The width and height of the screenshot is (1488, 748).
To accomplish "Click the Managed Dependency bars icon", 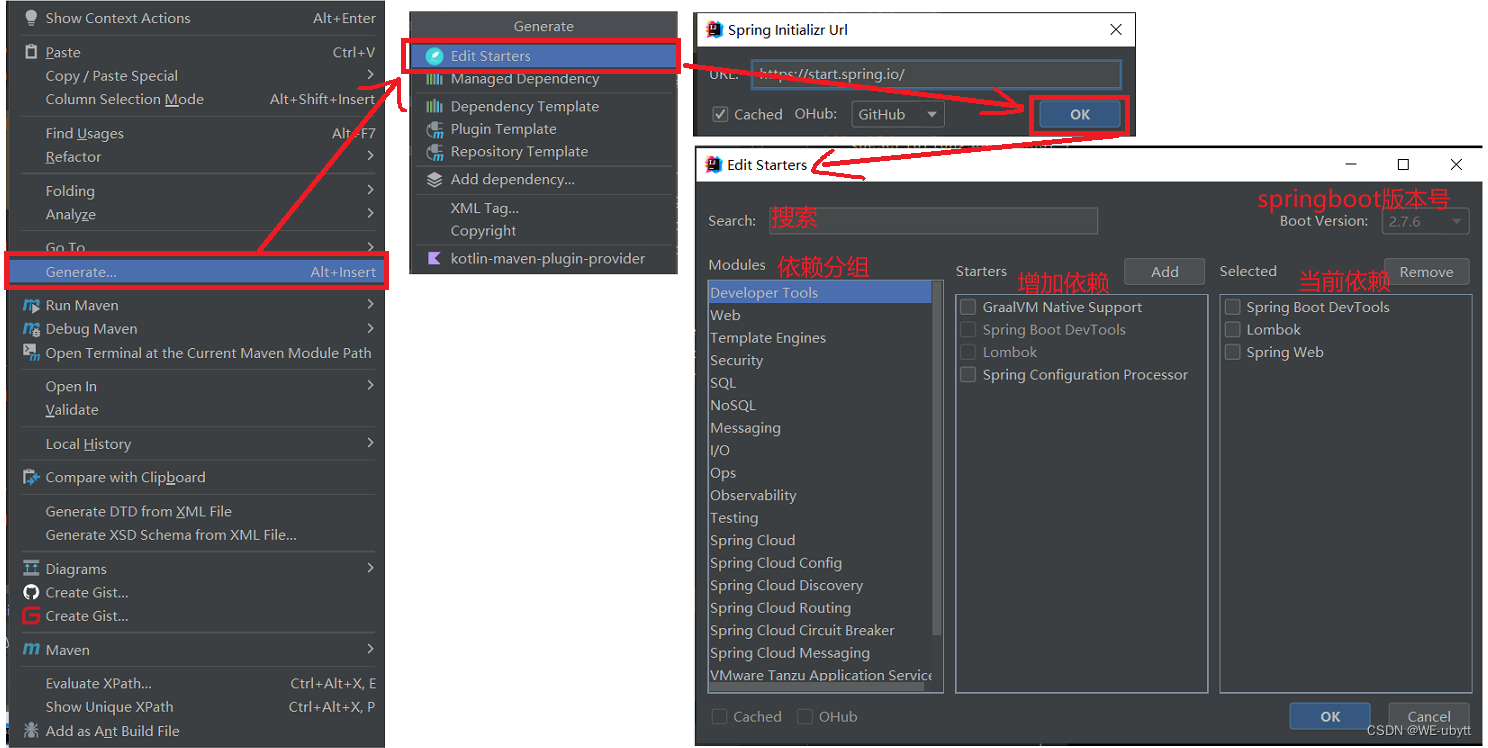I will [434, 79].
